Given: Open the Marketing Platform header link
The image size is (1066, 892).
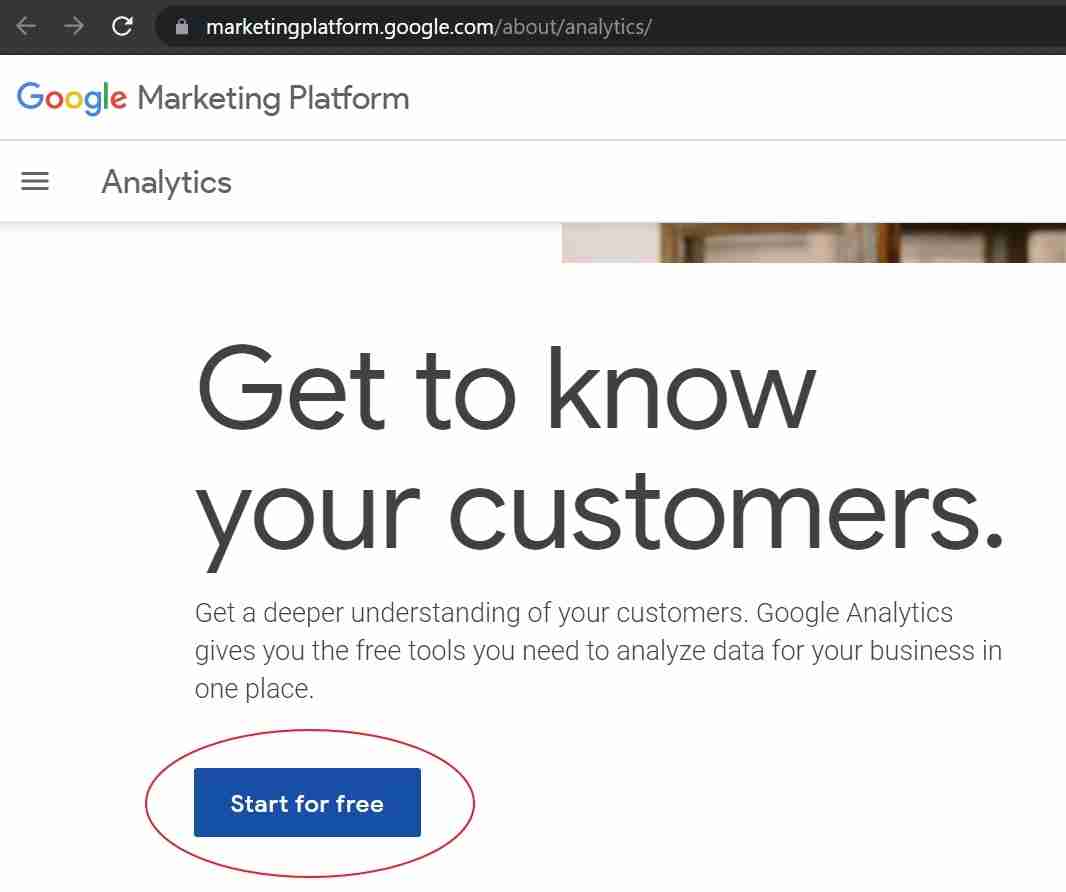Looking at the screenshot, I should pyautogui.click(x=273, y=99).
